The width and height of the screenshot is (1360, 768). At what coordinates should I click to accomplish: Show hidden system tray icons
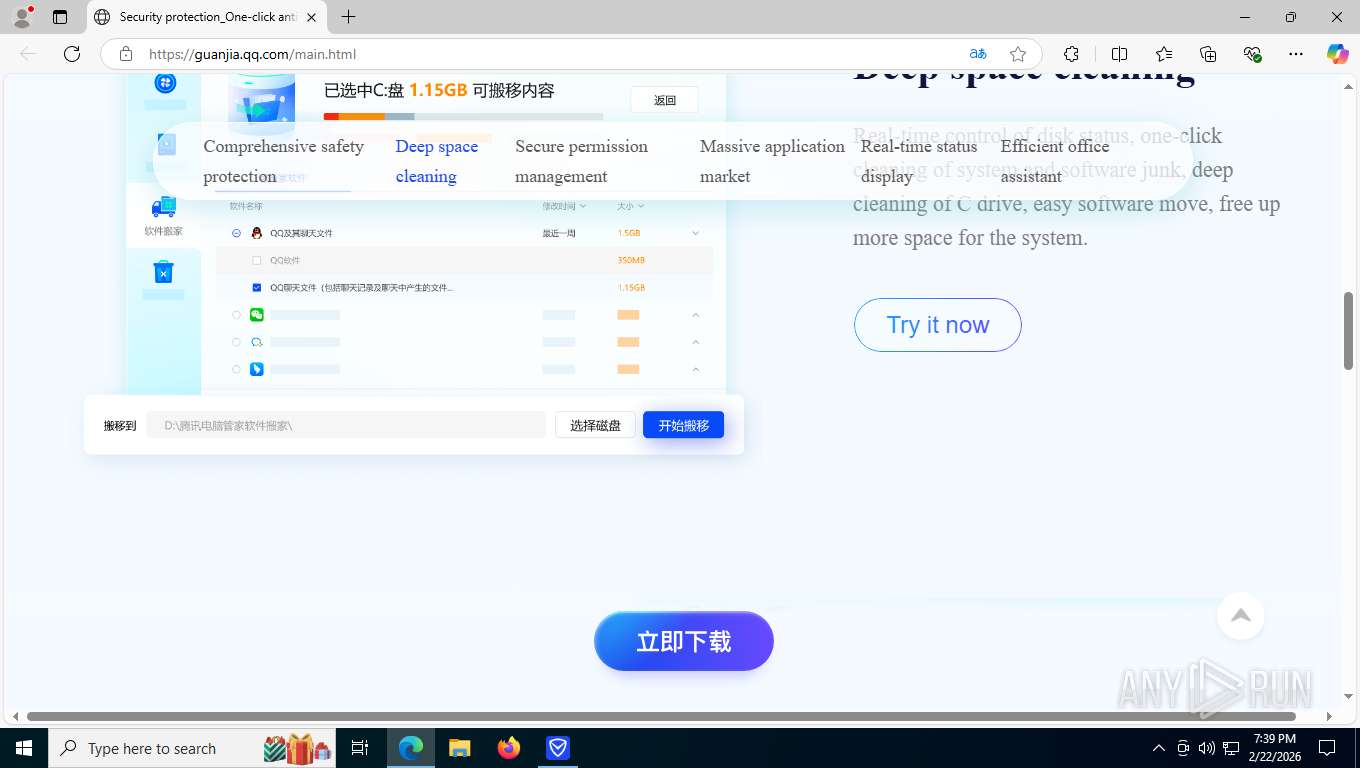(1158, 748)
